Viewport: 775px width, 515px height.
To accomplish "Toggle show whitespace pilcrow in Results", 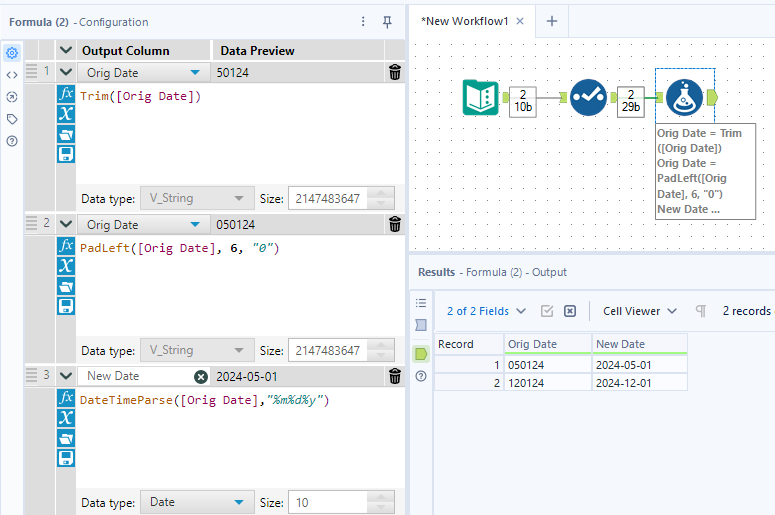I will click(x=701, y=311).
